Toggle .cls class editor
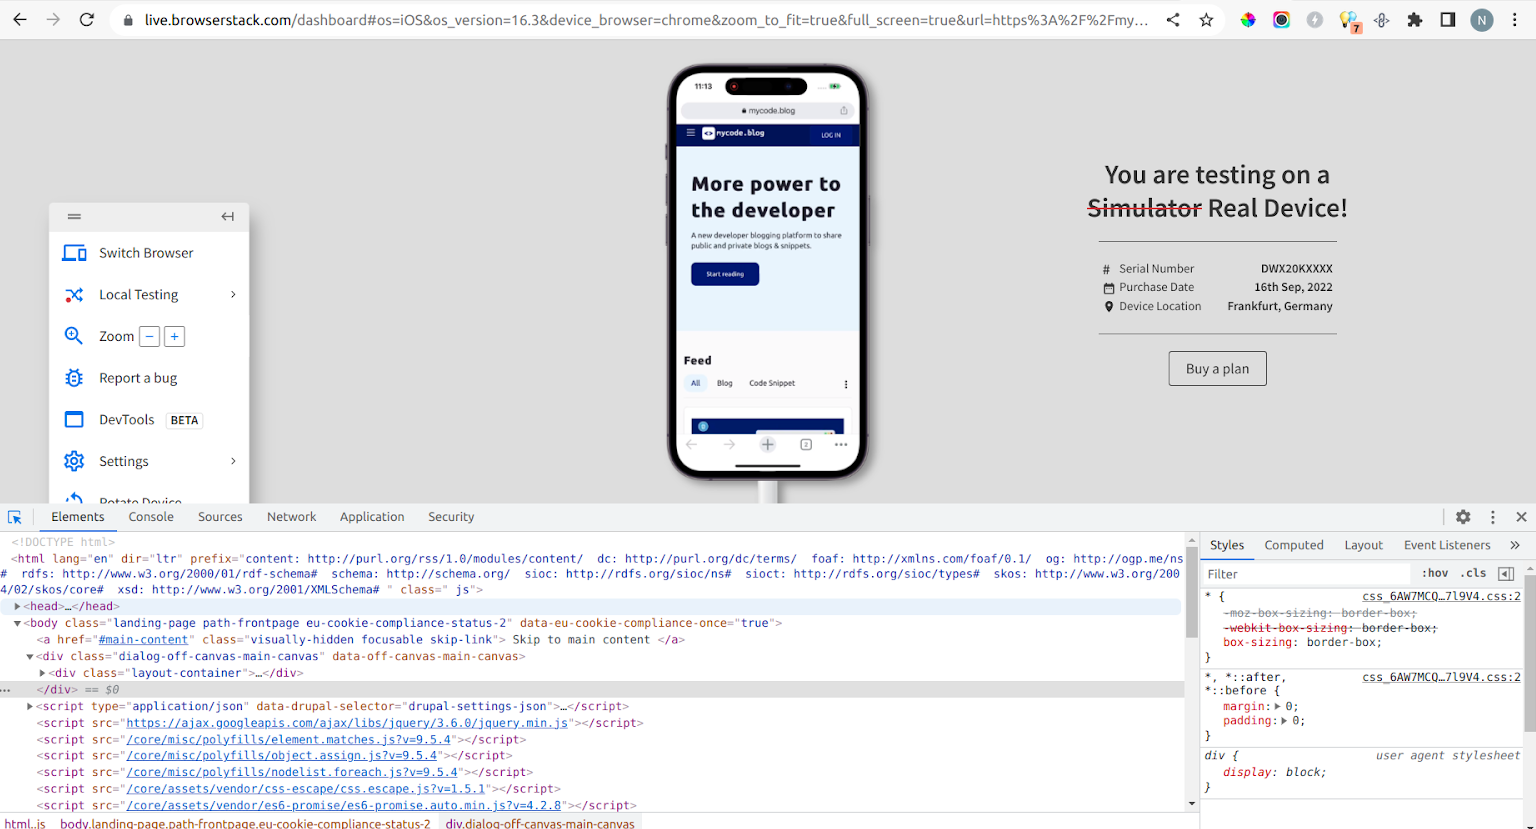Screen dimensions: 1536x829 (x=1473, y=573)
